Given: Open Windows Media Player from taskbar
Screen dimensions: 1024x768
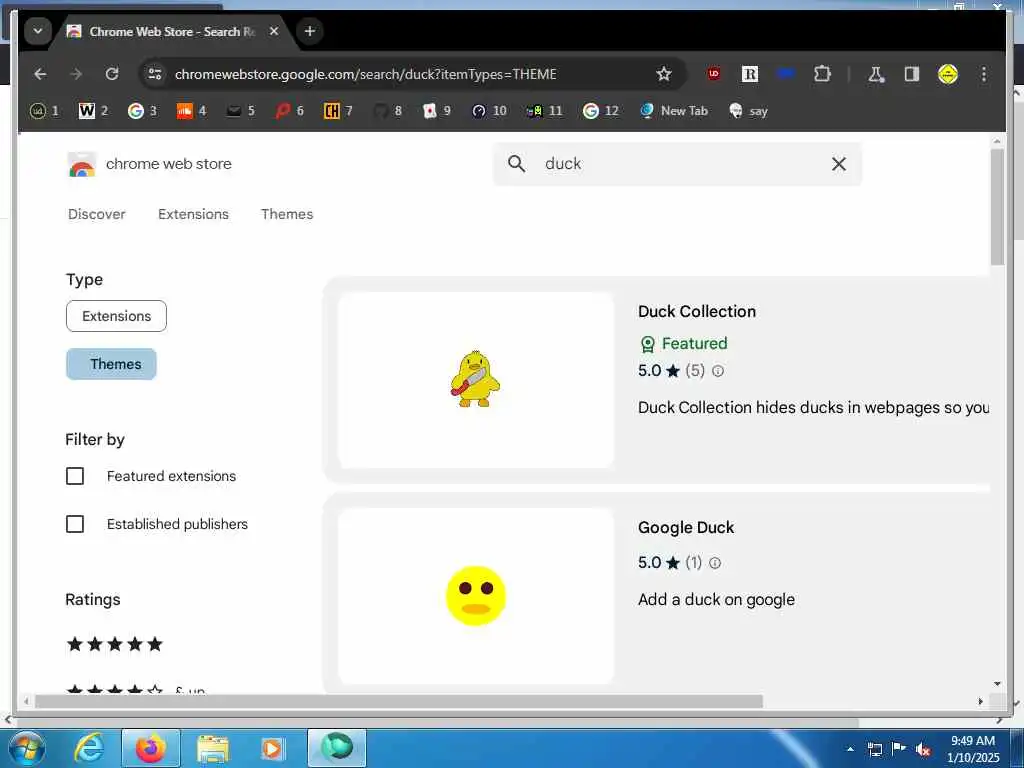Looking at the screenshot, I should click(272, 748).
